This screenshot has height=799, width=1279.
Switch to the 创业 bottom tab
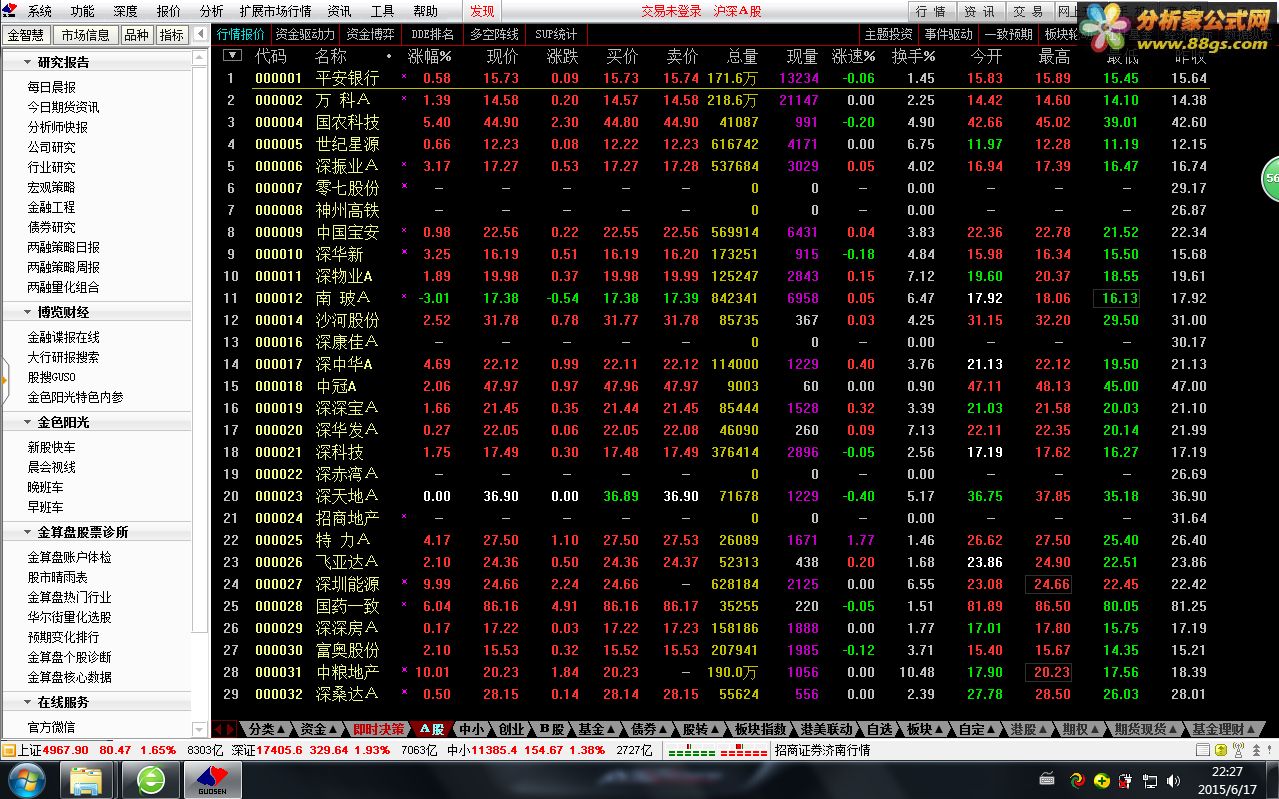tap(511, 730)
